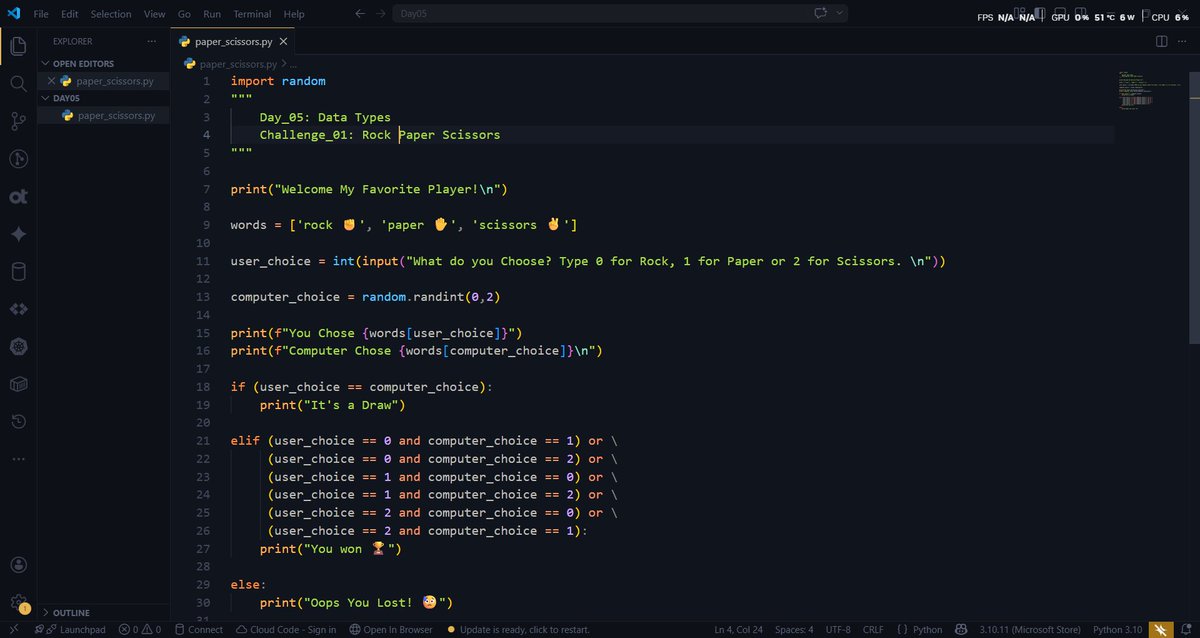Open the chat dropdown chevron in title bar
1200x638 pixels.
tap(840, 14)
